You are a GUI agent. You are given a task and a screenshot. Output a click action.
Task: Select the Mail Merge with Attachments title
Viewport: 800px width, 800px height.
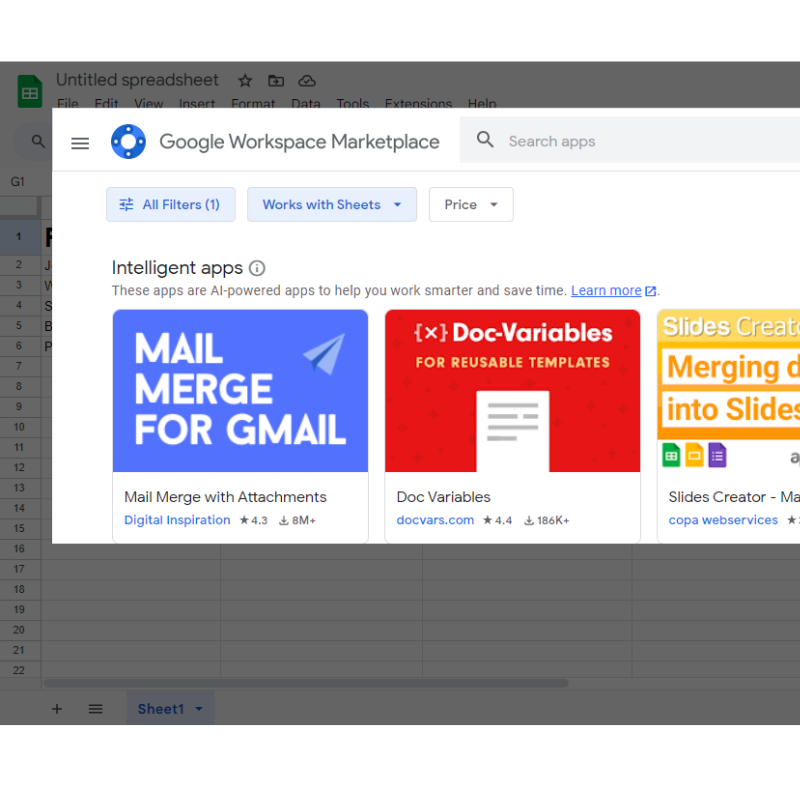[x=225, y=497]
